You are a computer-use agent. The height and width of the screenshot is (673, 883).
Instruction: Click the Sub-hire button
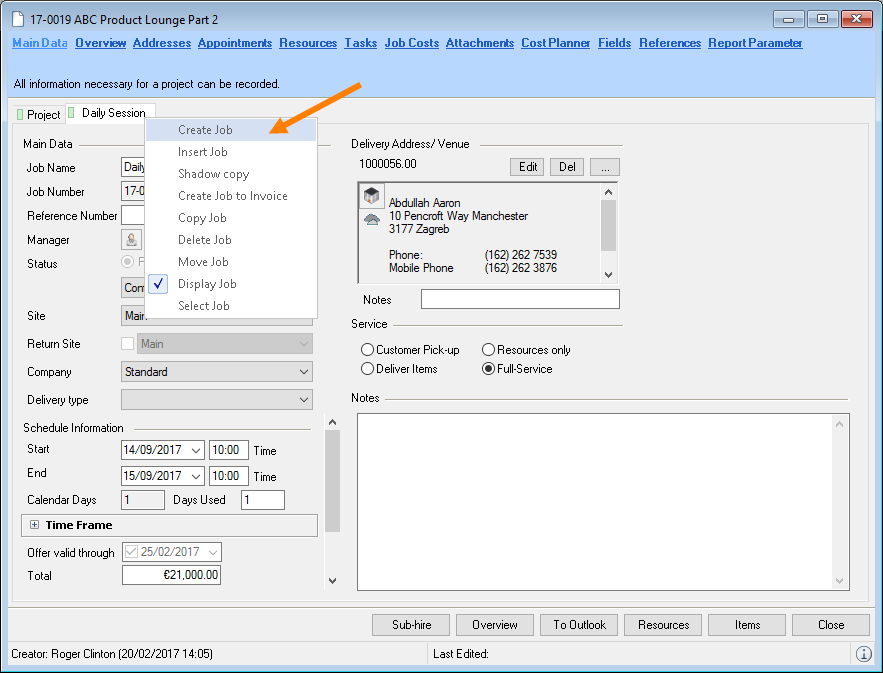pos(411,625)
